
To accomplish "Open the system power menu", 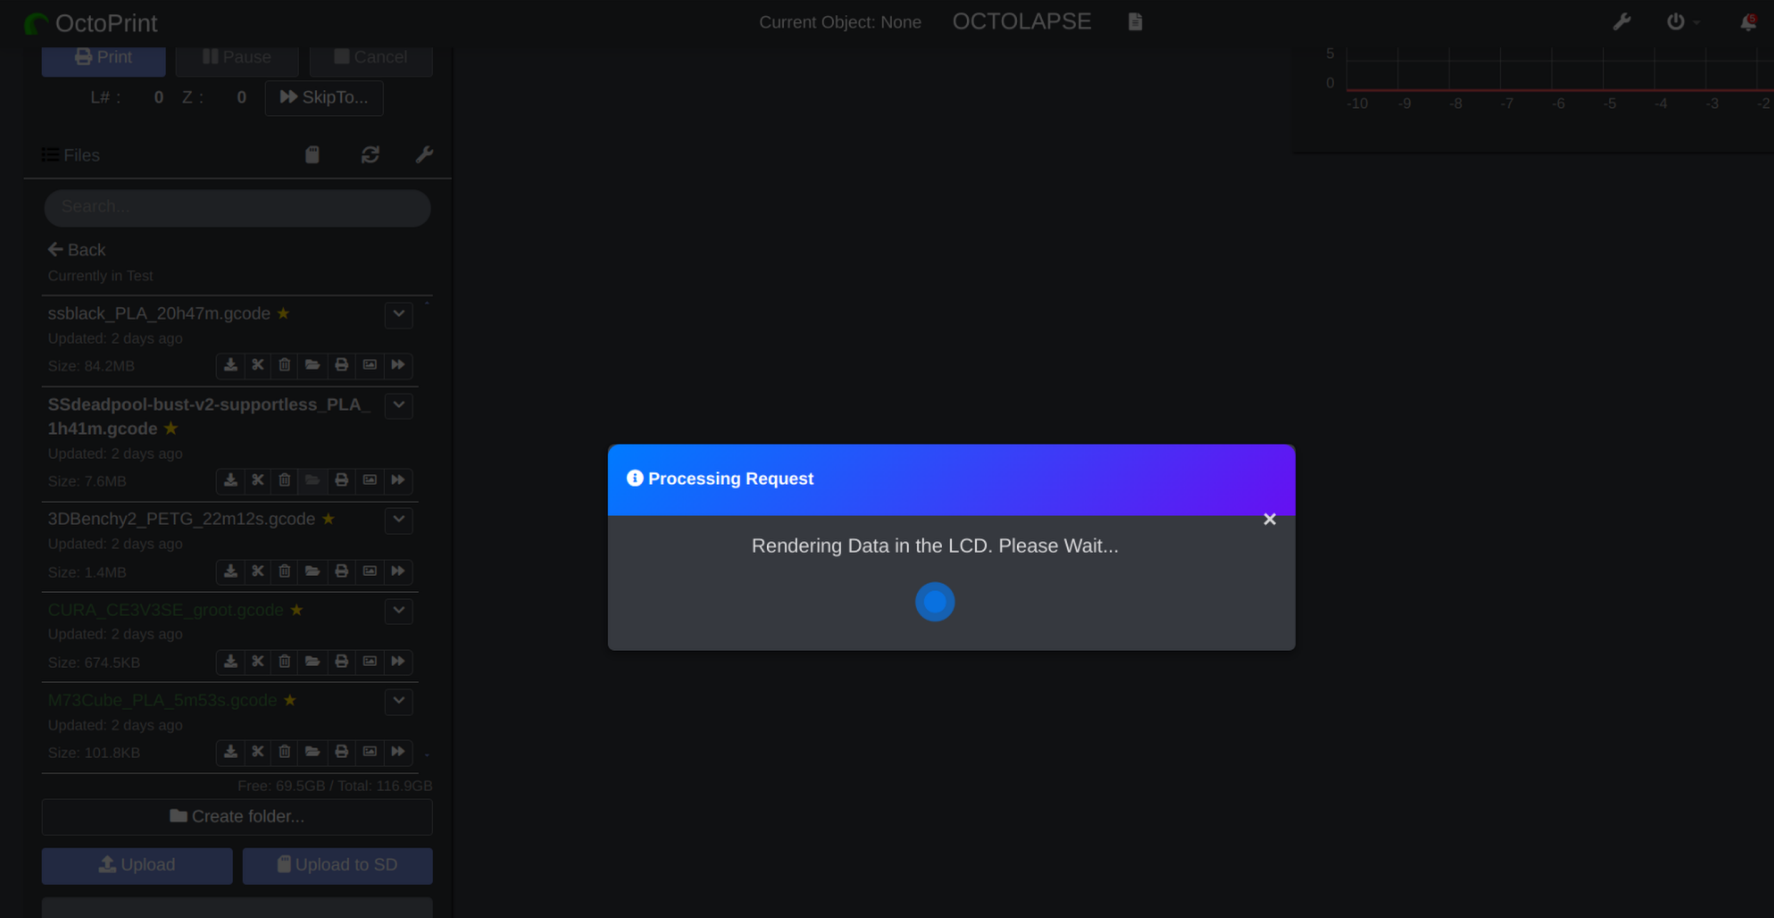I will [1682, 22].
